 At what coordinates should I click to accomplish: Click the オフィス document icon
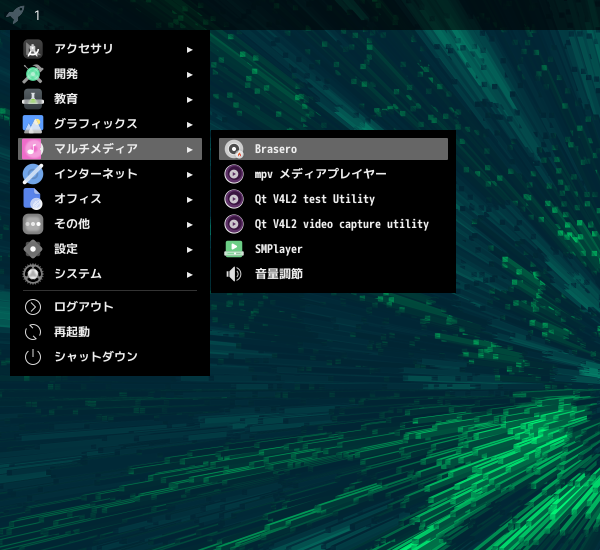[33, 199]
